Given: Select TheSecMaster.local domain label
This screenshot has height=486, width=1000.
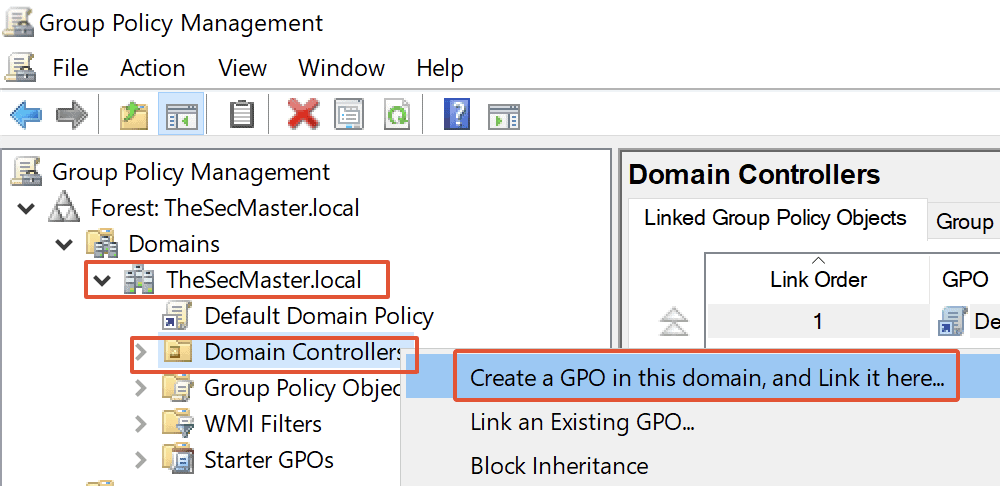Looking at the screenshot, I should click(x=264, y=280).
